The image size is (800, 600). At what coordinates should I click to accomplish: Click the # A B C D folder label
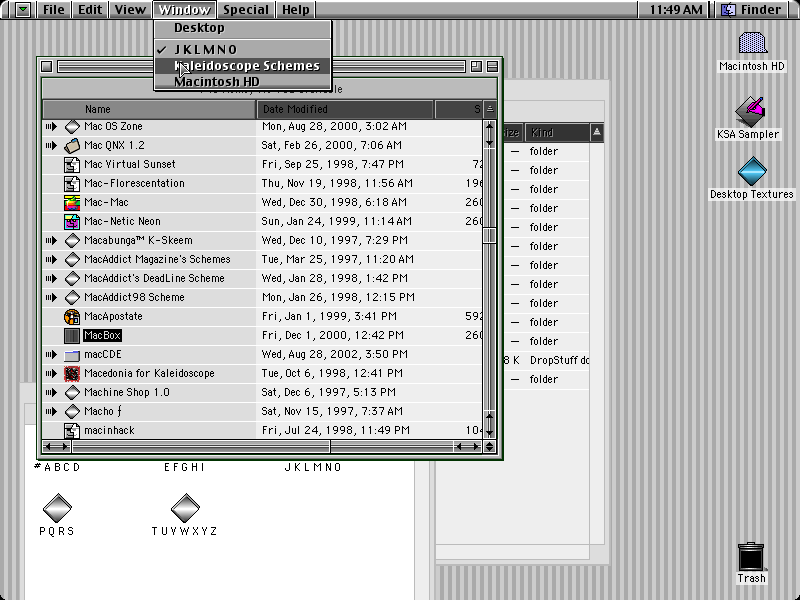click(57, 467)
